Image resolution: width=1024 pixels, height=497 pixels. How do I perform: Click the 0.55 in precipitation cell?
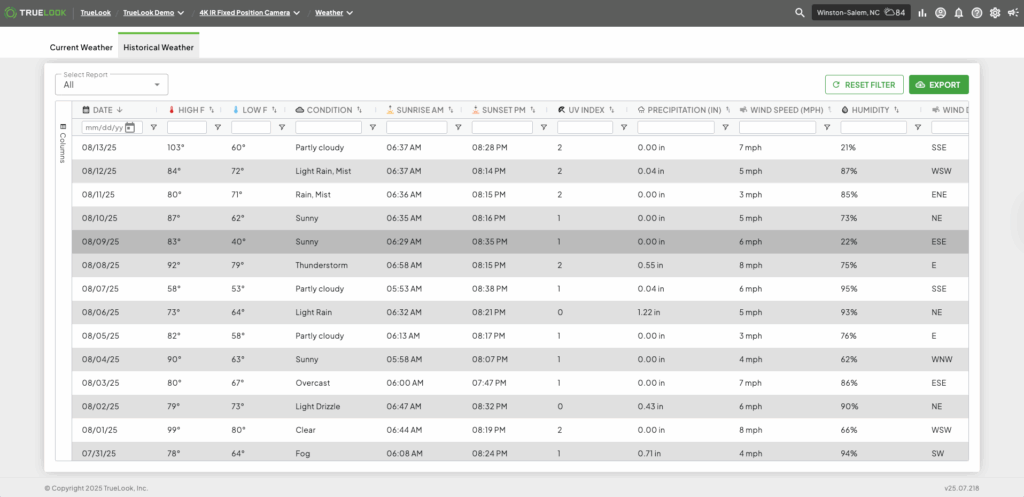(650, 265)
